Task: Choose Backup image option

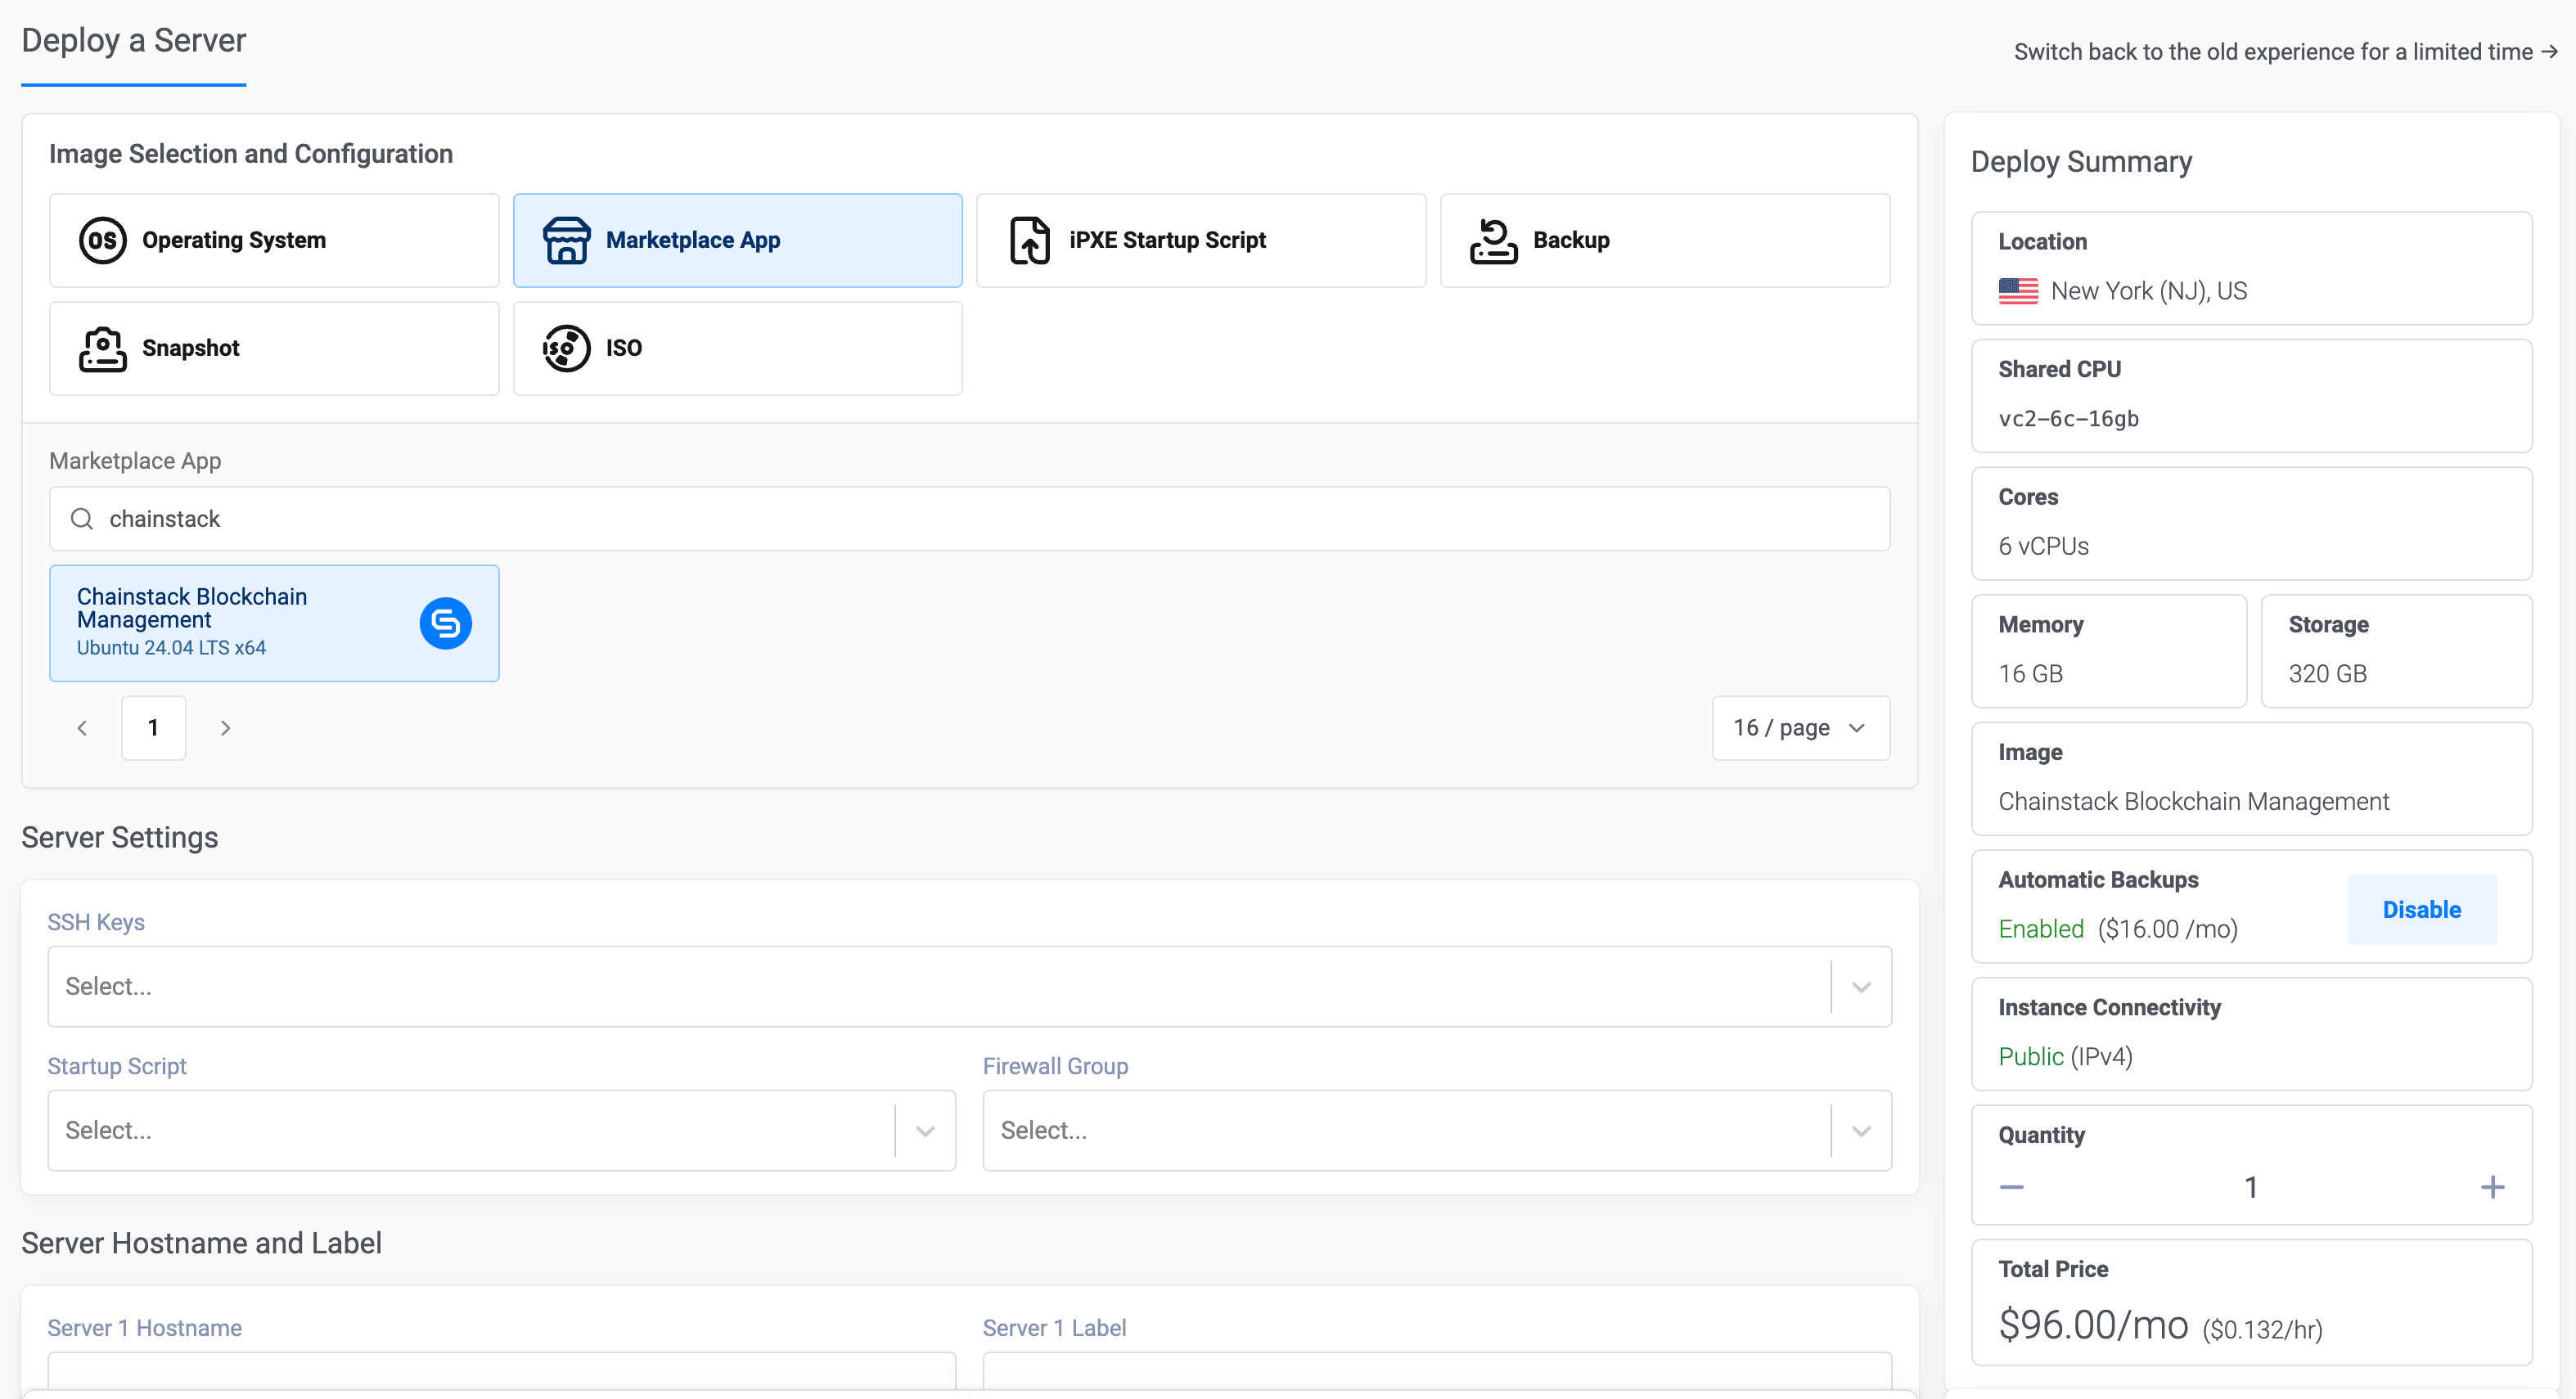Action: 1665,240
